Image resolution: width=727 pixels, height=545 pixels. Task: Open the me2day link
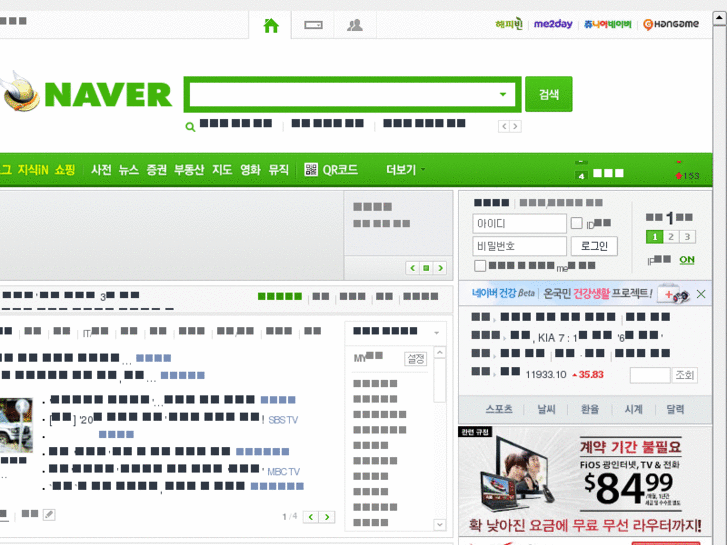[553, 24]
